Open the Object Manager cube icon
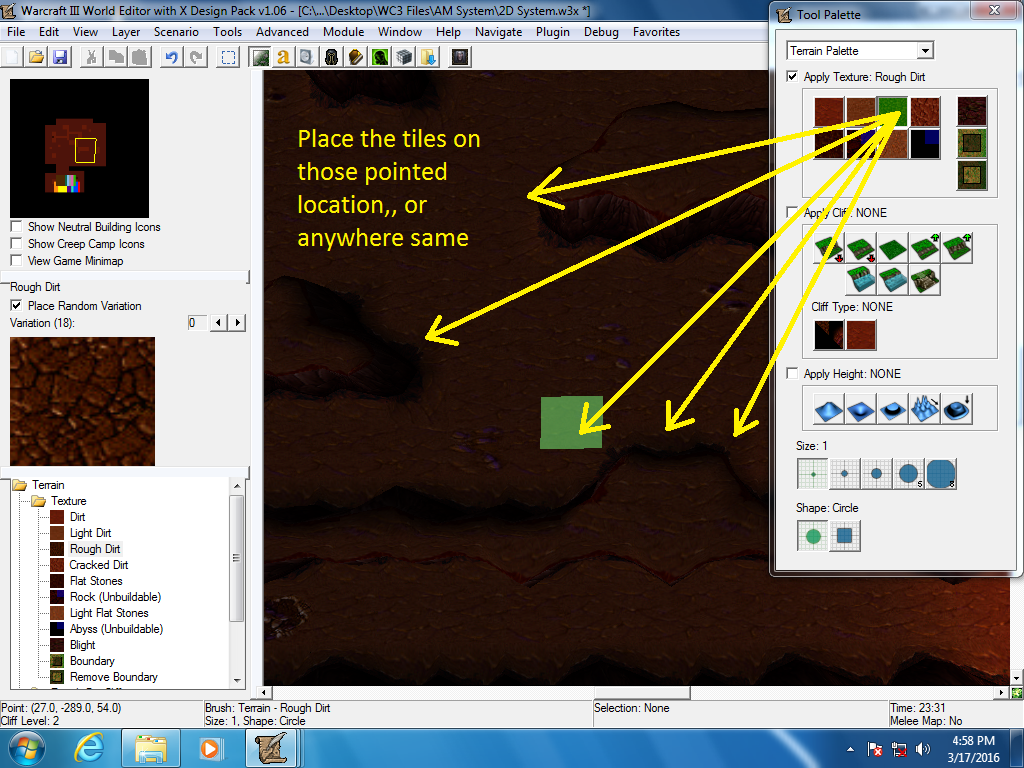1024x768 pixels. 404,57
